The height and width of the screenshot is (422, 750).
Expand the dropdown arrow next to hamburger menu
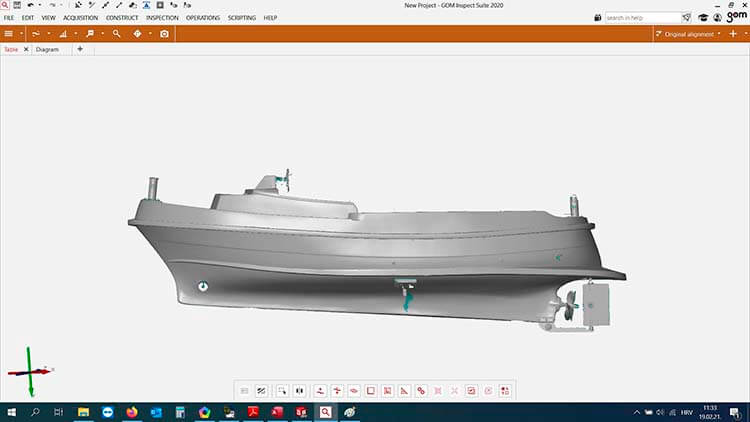pyautogui.click(x=22, y=33)
